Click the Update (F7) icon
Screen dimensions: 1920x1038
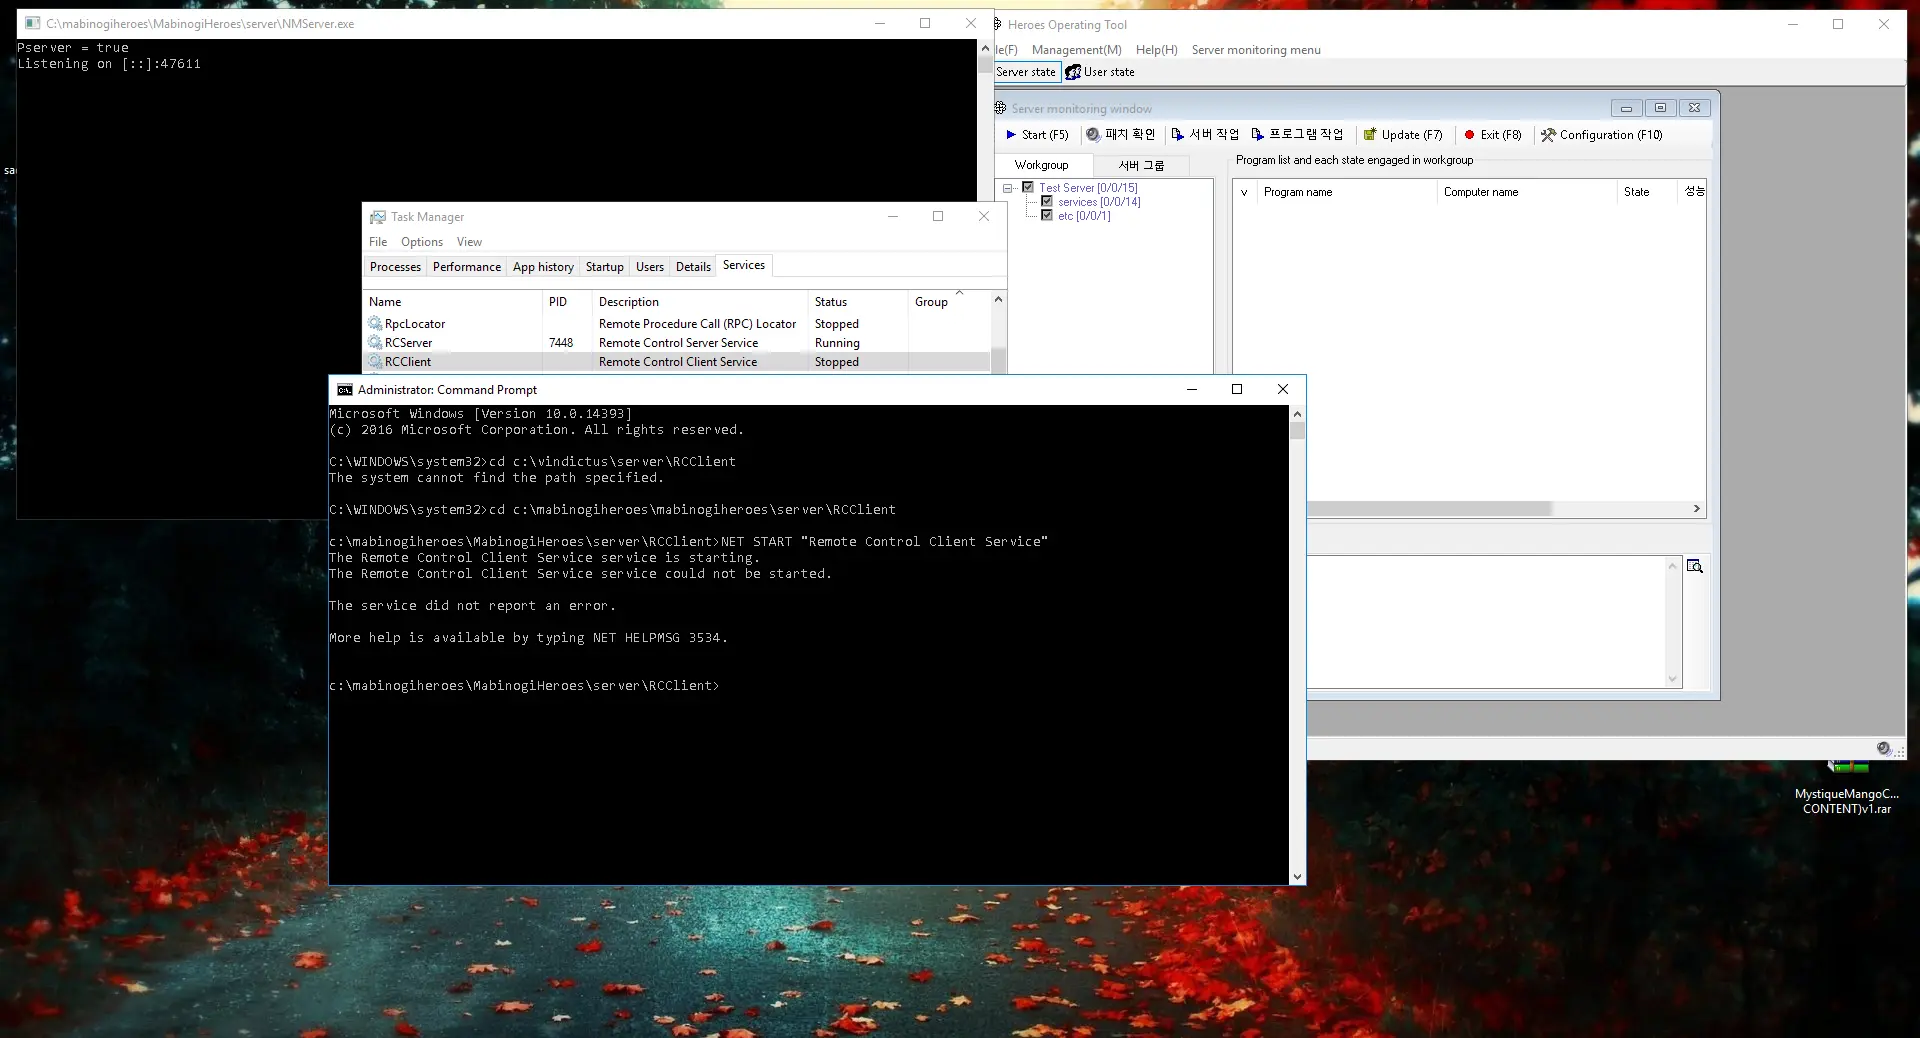coord(1371,135)
